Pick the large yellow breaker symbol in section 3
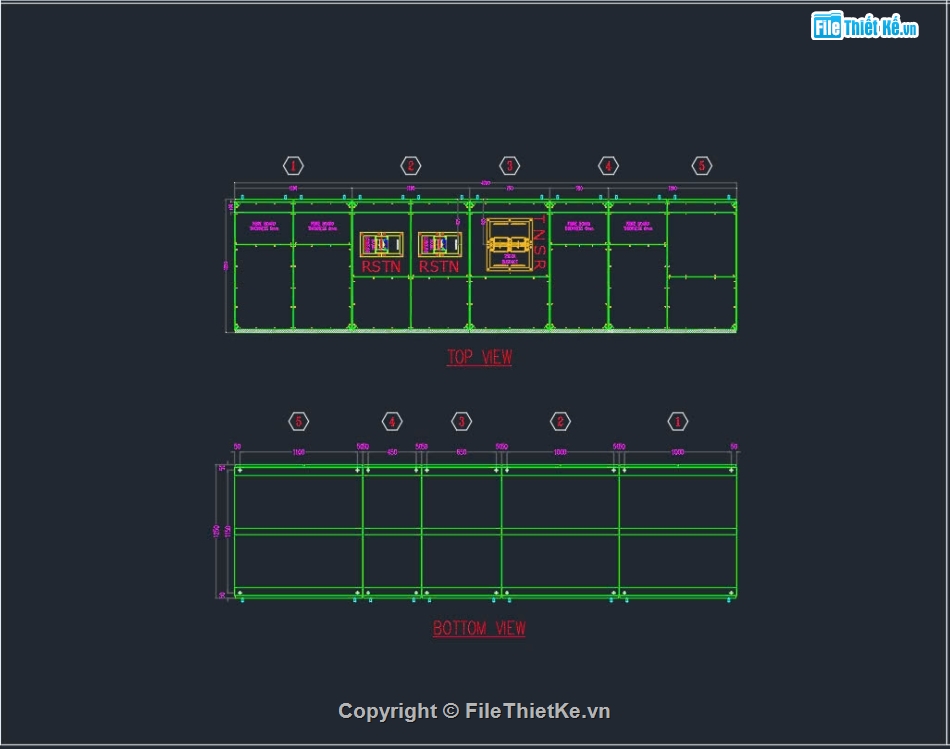Image resolution: width=950 pixels, height=749 pixels. [510, 245]
